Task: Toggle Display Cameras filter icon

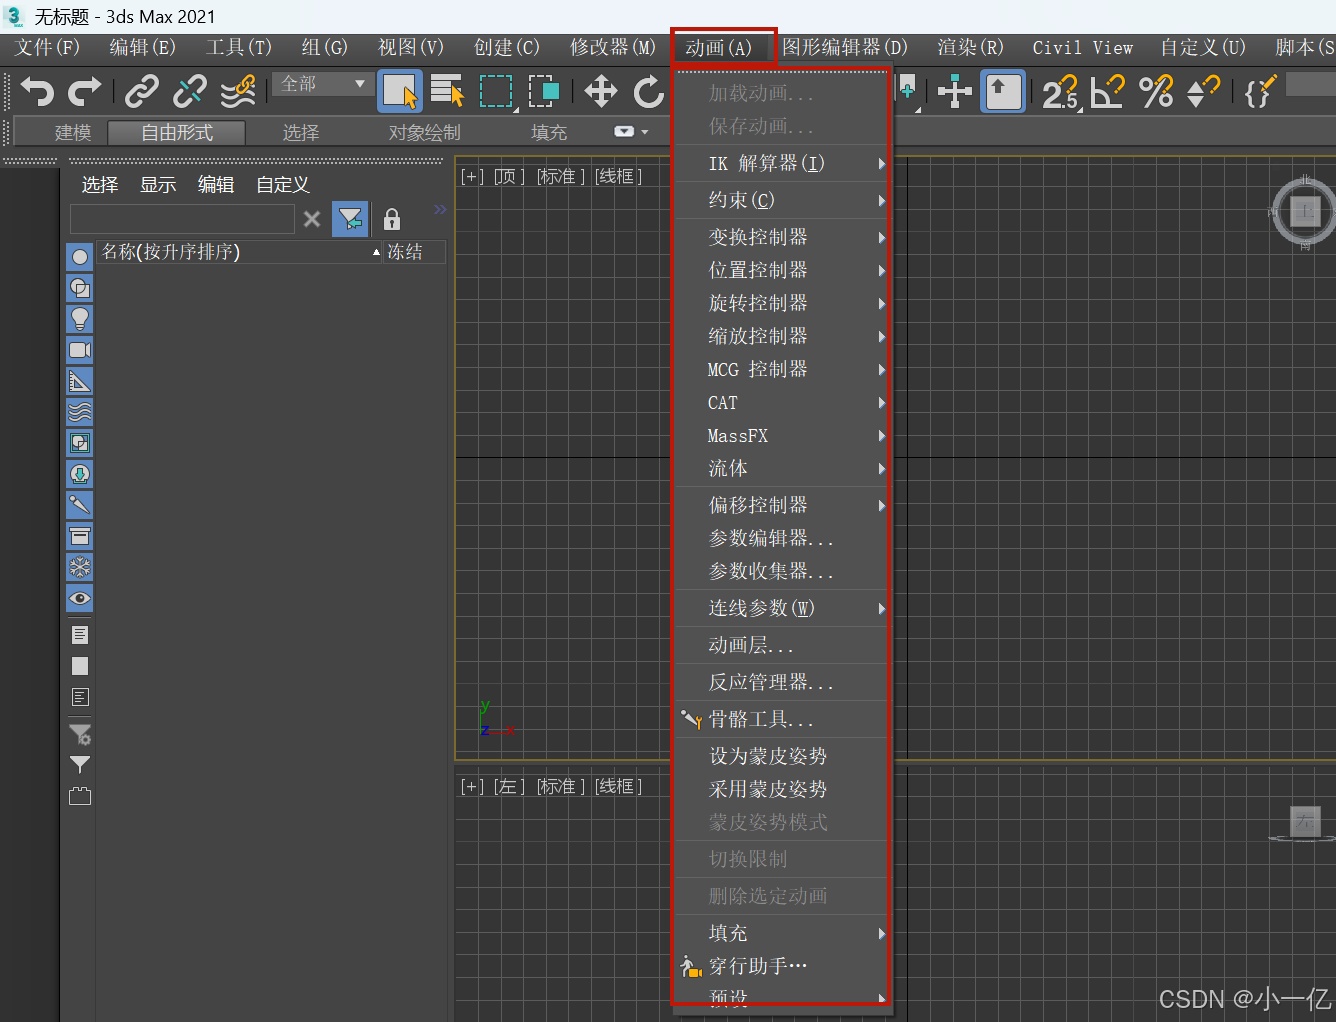Action: 80,350
